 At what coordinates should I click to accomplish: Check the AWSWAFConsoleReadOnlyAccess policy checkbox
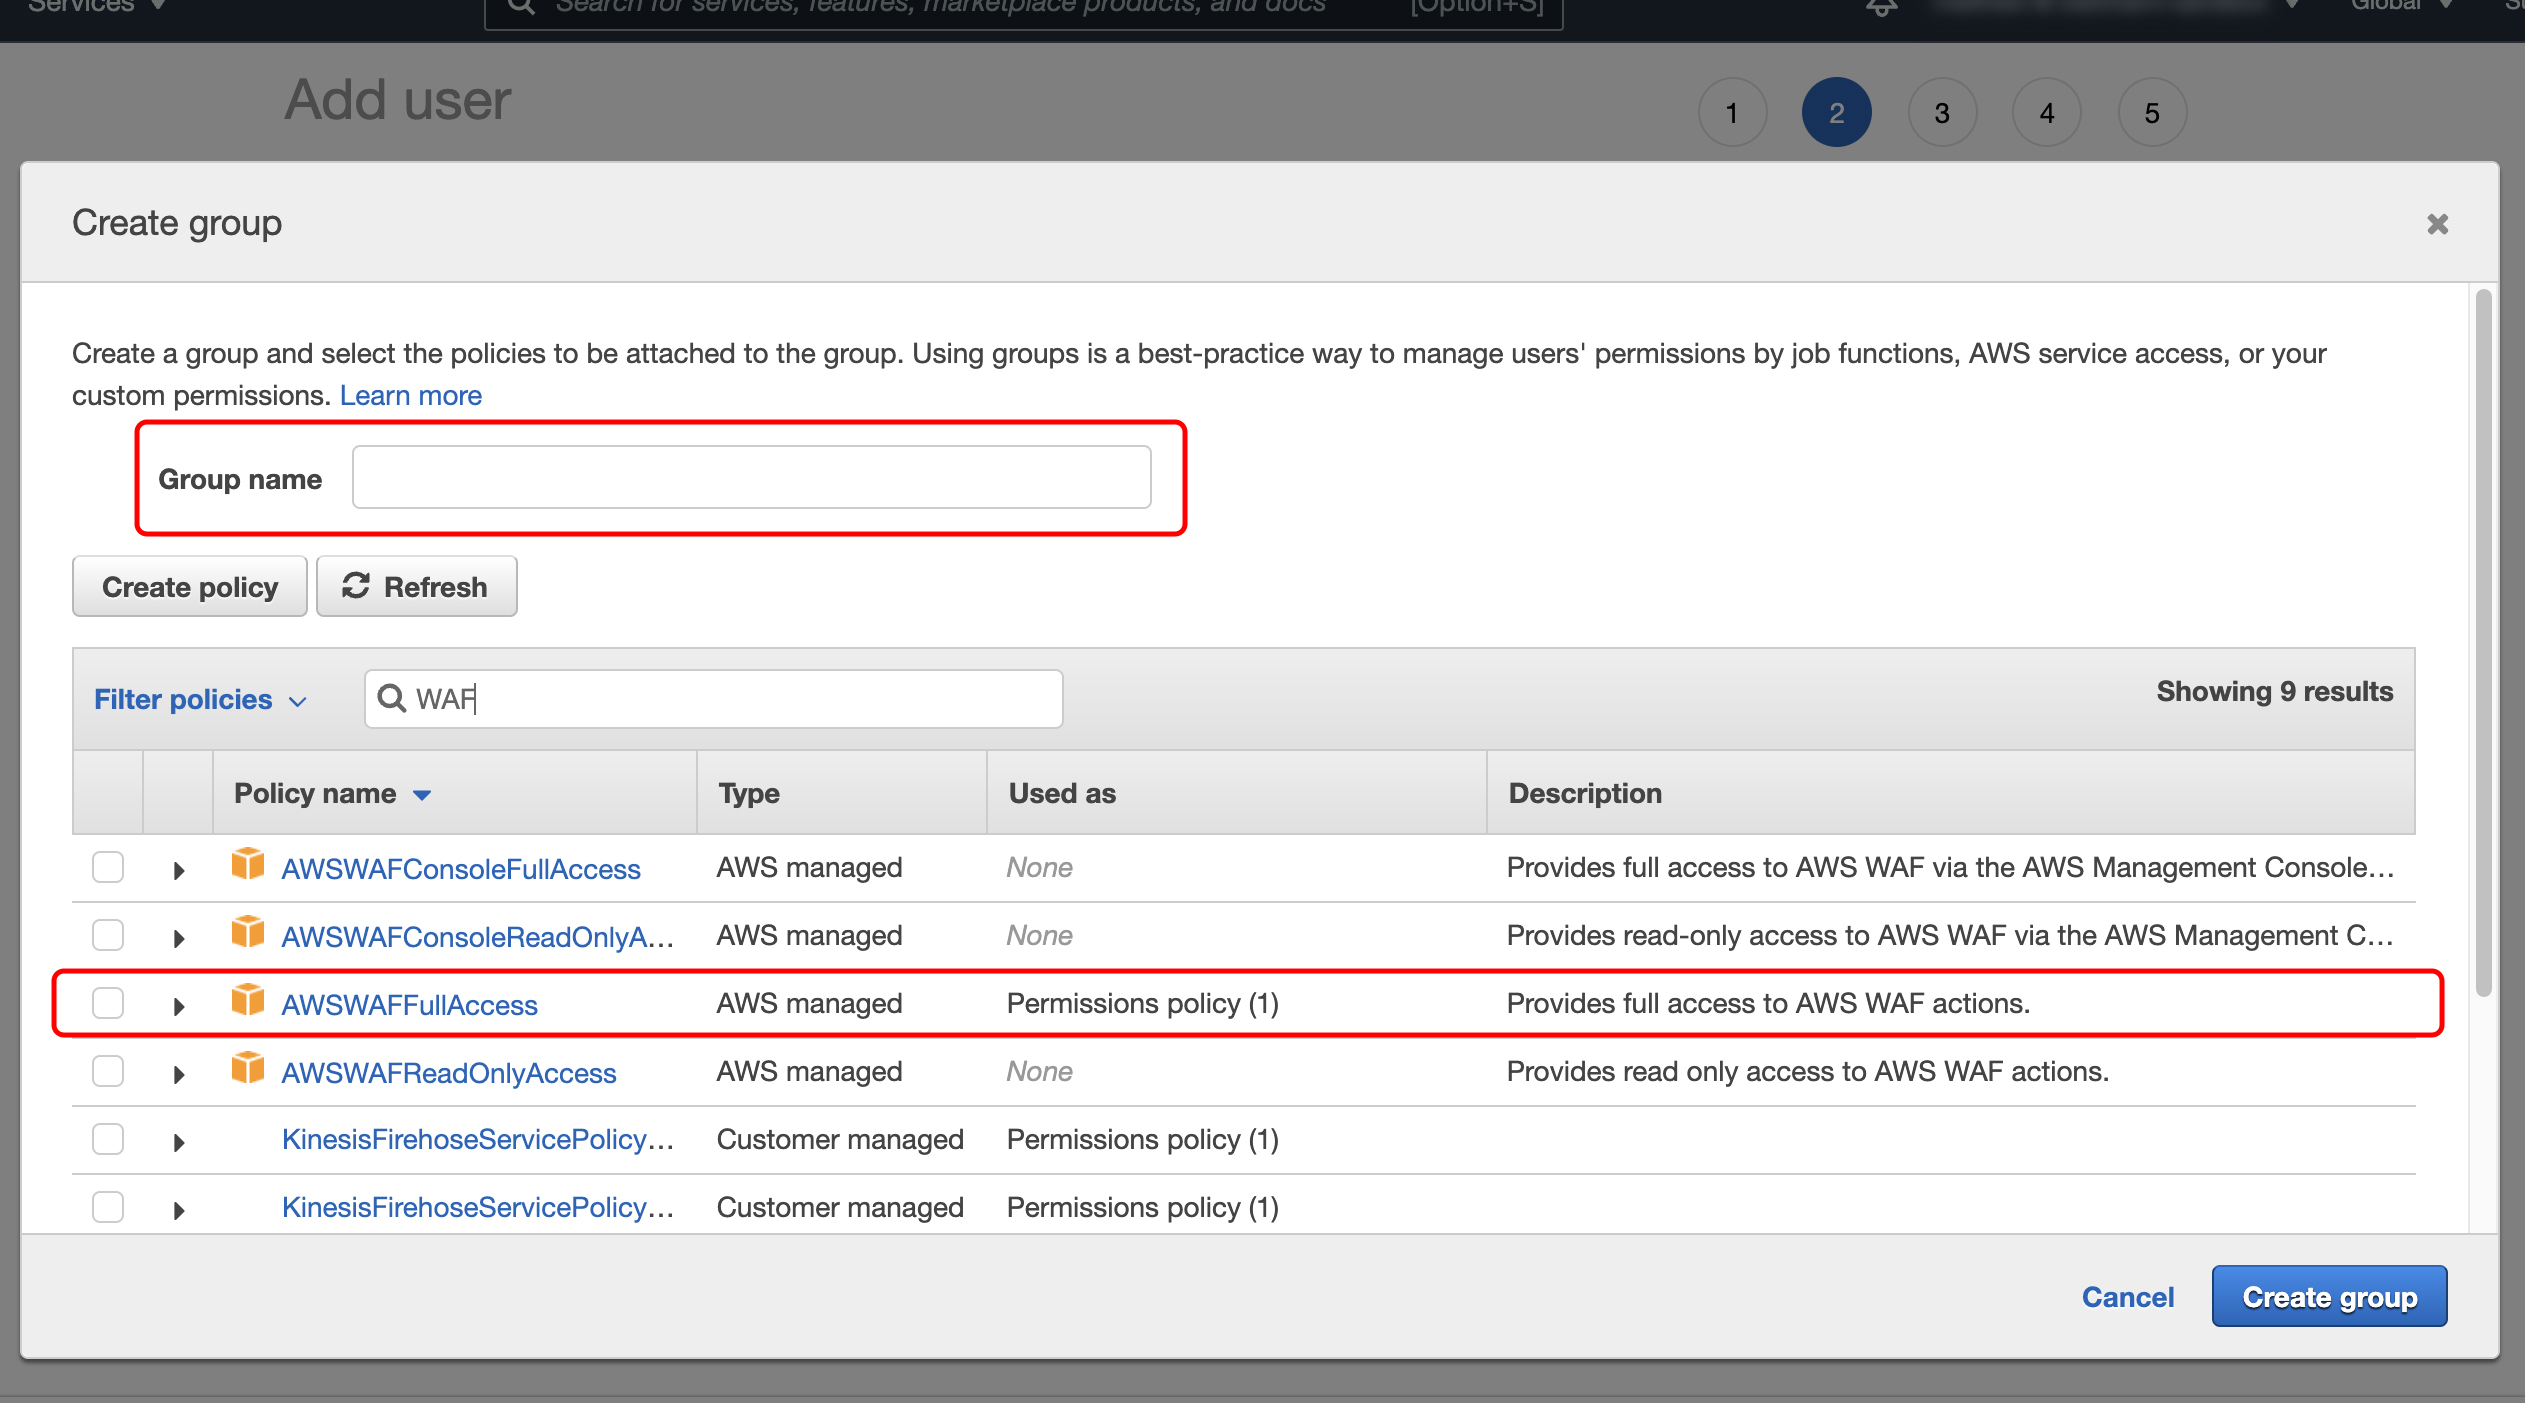click(108, 935)
